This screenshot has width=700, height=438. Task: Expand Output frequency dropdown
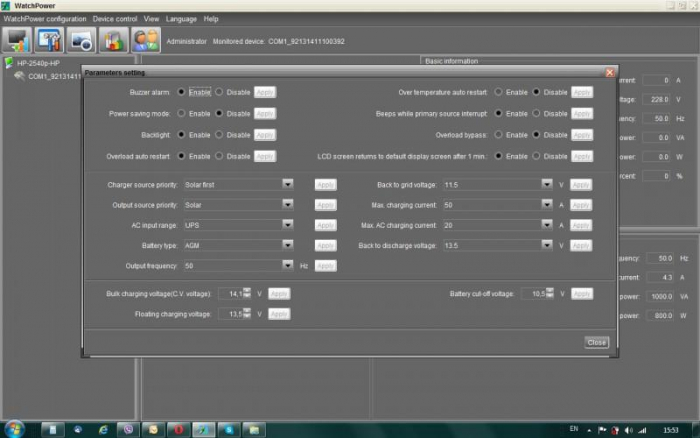click(x=288, y=265)
